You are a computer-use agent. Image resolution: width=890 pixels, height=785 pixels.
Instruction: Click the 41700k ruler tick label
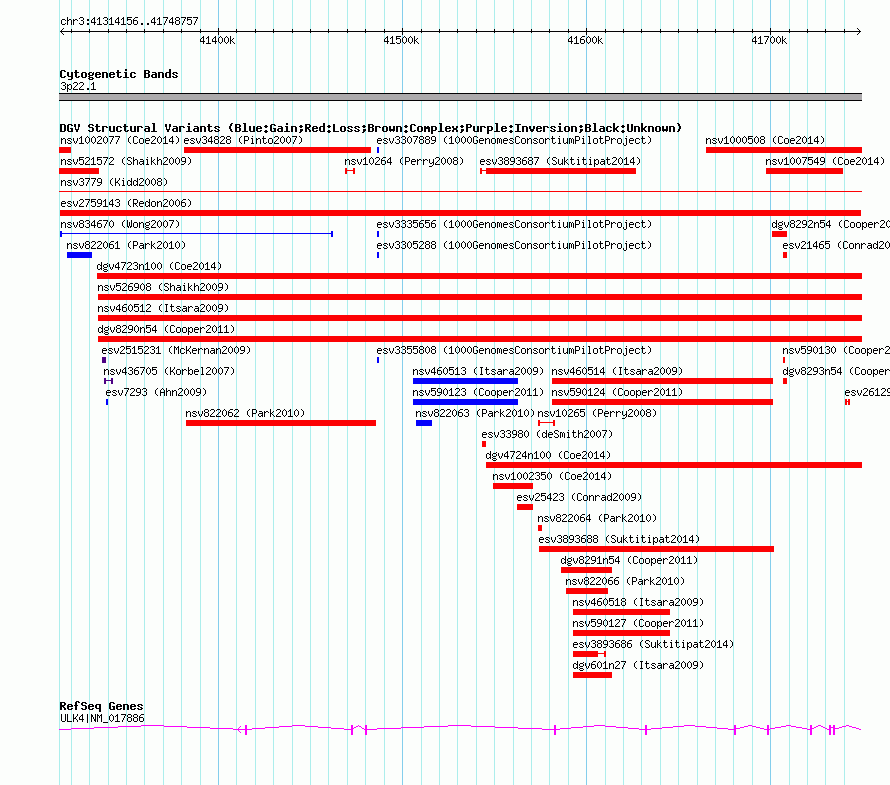(x=769, y=40)
